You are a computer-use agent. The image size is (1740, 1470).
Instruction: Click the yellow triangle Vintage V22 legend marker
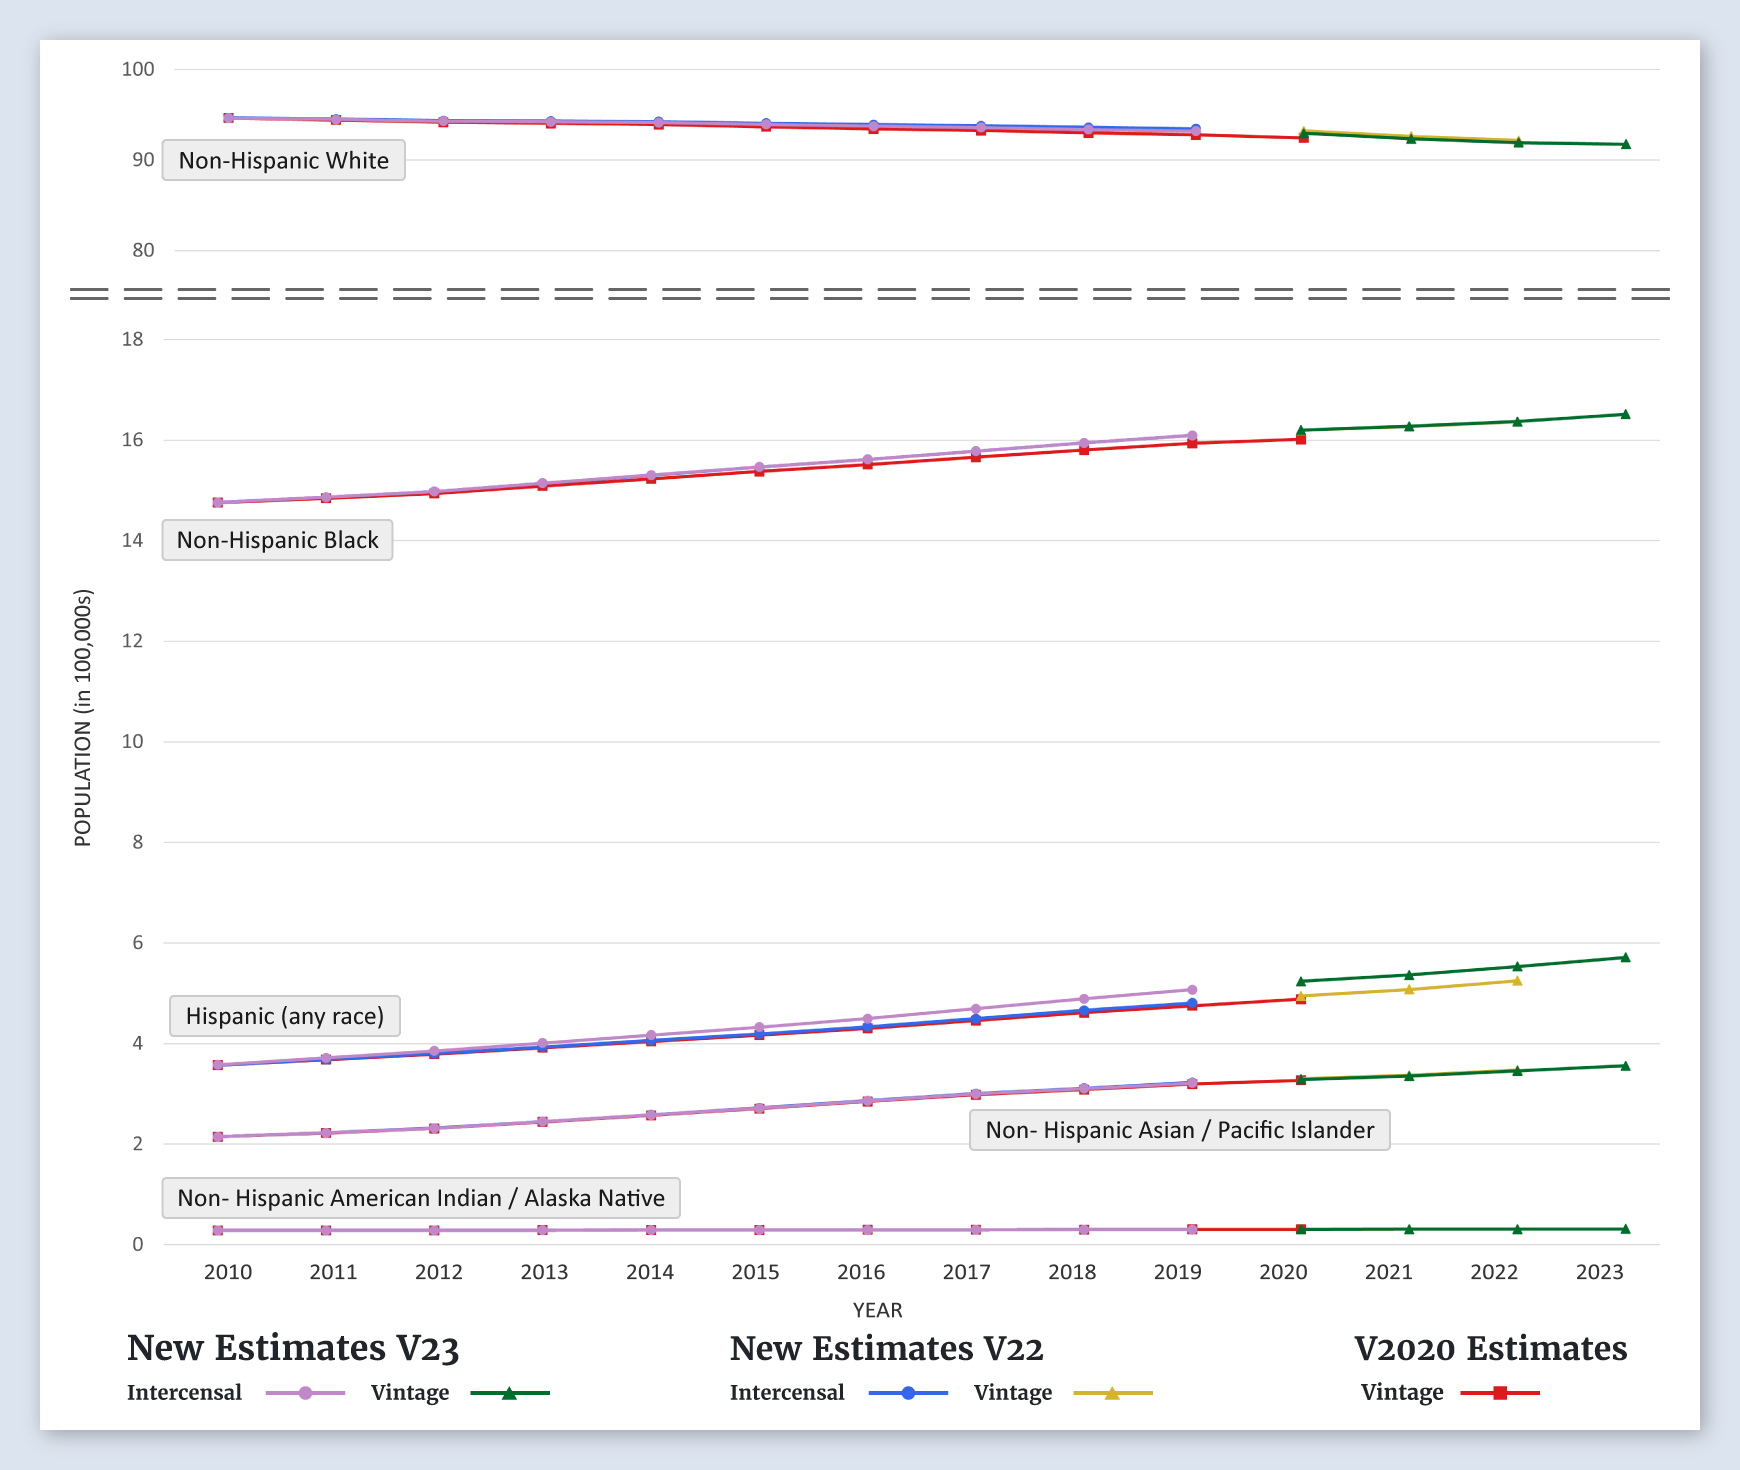(1112, 1393)
